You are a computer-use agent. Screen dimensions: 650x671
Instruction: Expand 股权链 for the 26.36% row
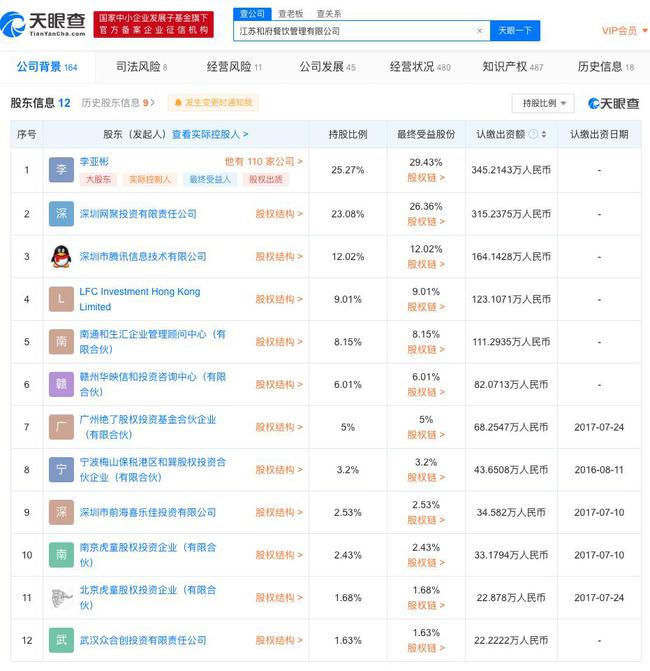tap(426, 221)
